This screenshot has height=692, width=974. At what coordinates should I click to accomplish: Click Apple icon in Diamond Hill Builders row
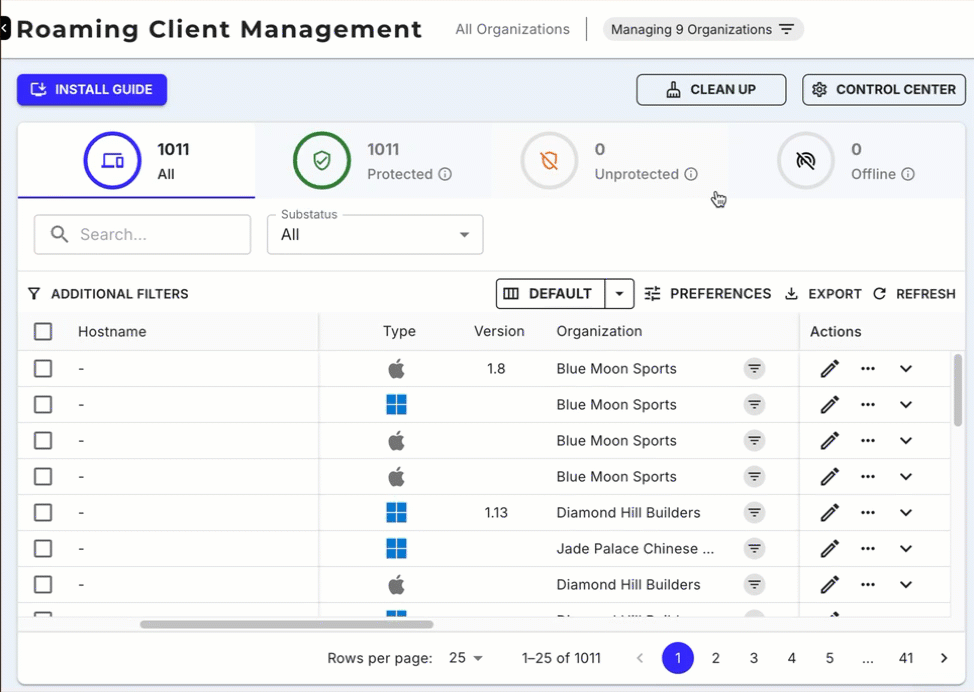396,585
